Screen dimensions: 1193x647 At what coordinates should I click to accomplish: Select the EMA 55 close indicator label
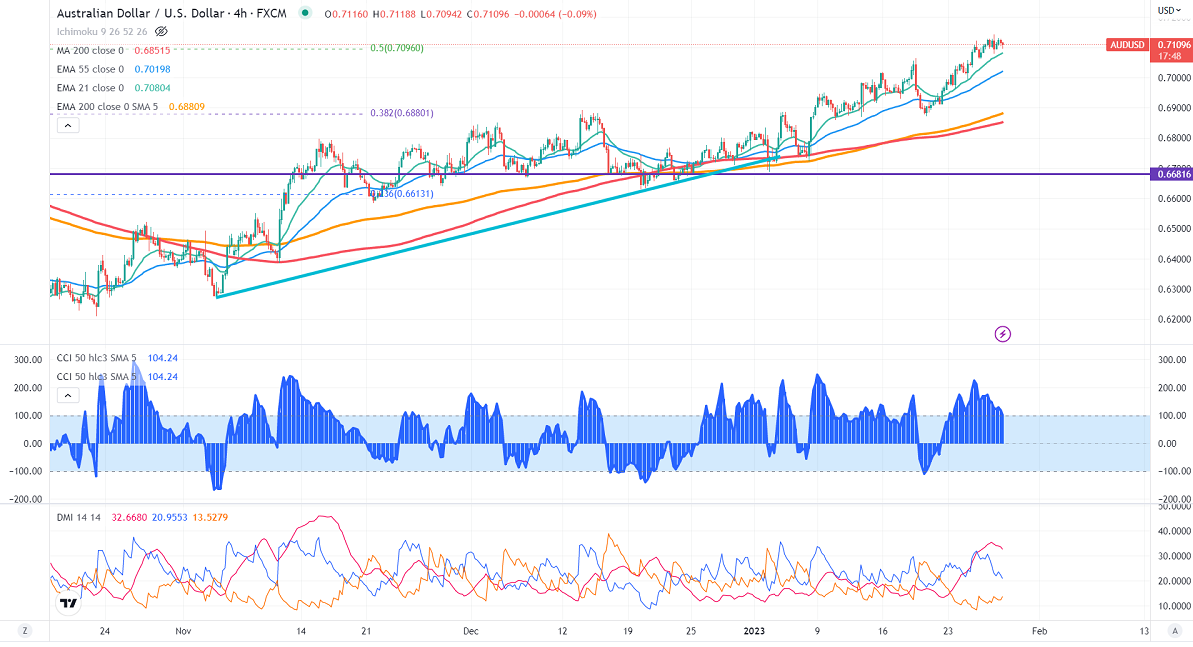[90, 69]
